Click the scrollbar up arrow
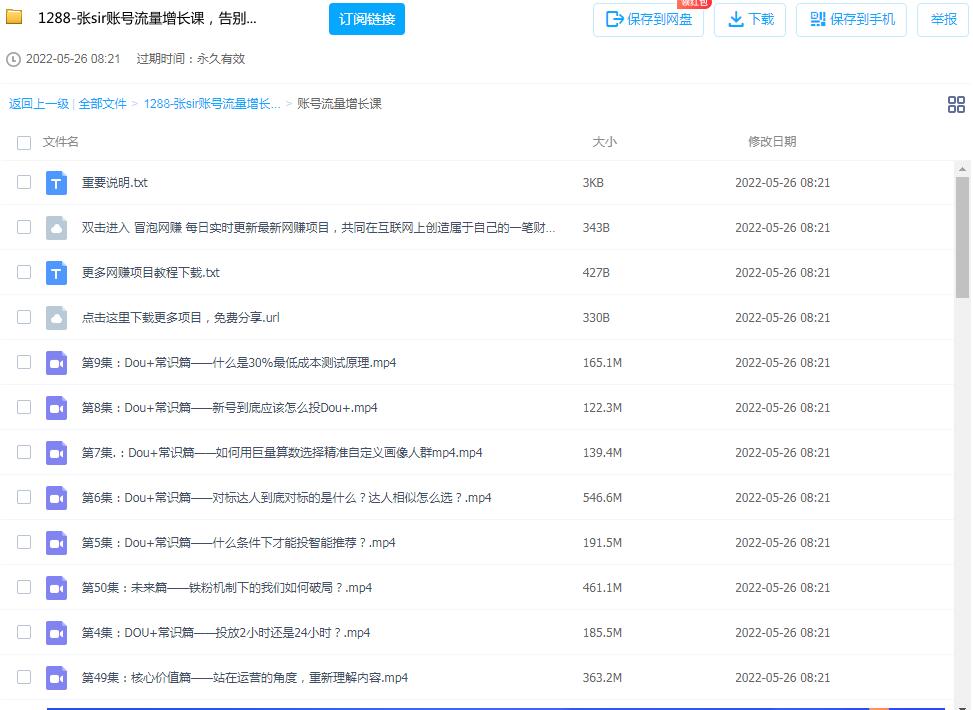The width and height of the screenshot is (973, 710). click(962, 169)
